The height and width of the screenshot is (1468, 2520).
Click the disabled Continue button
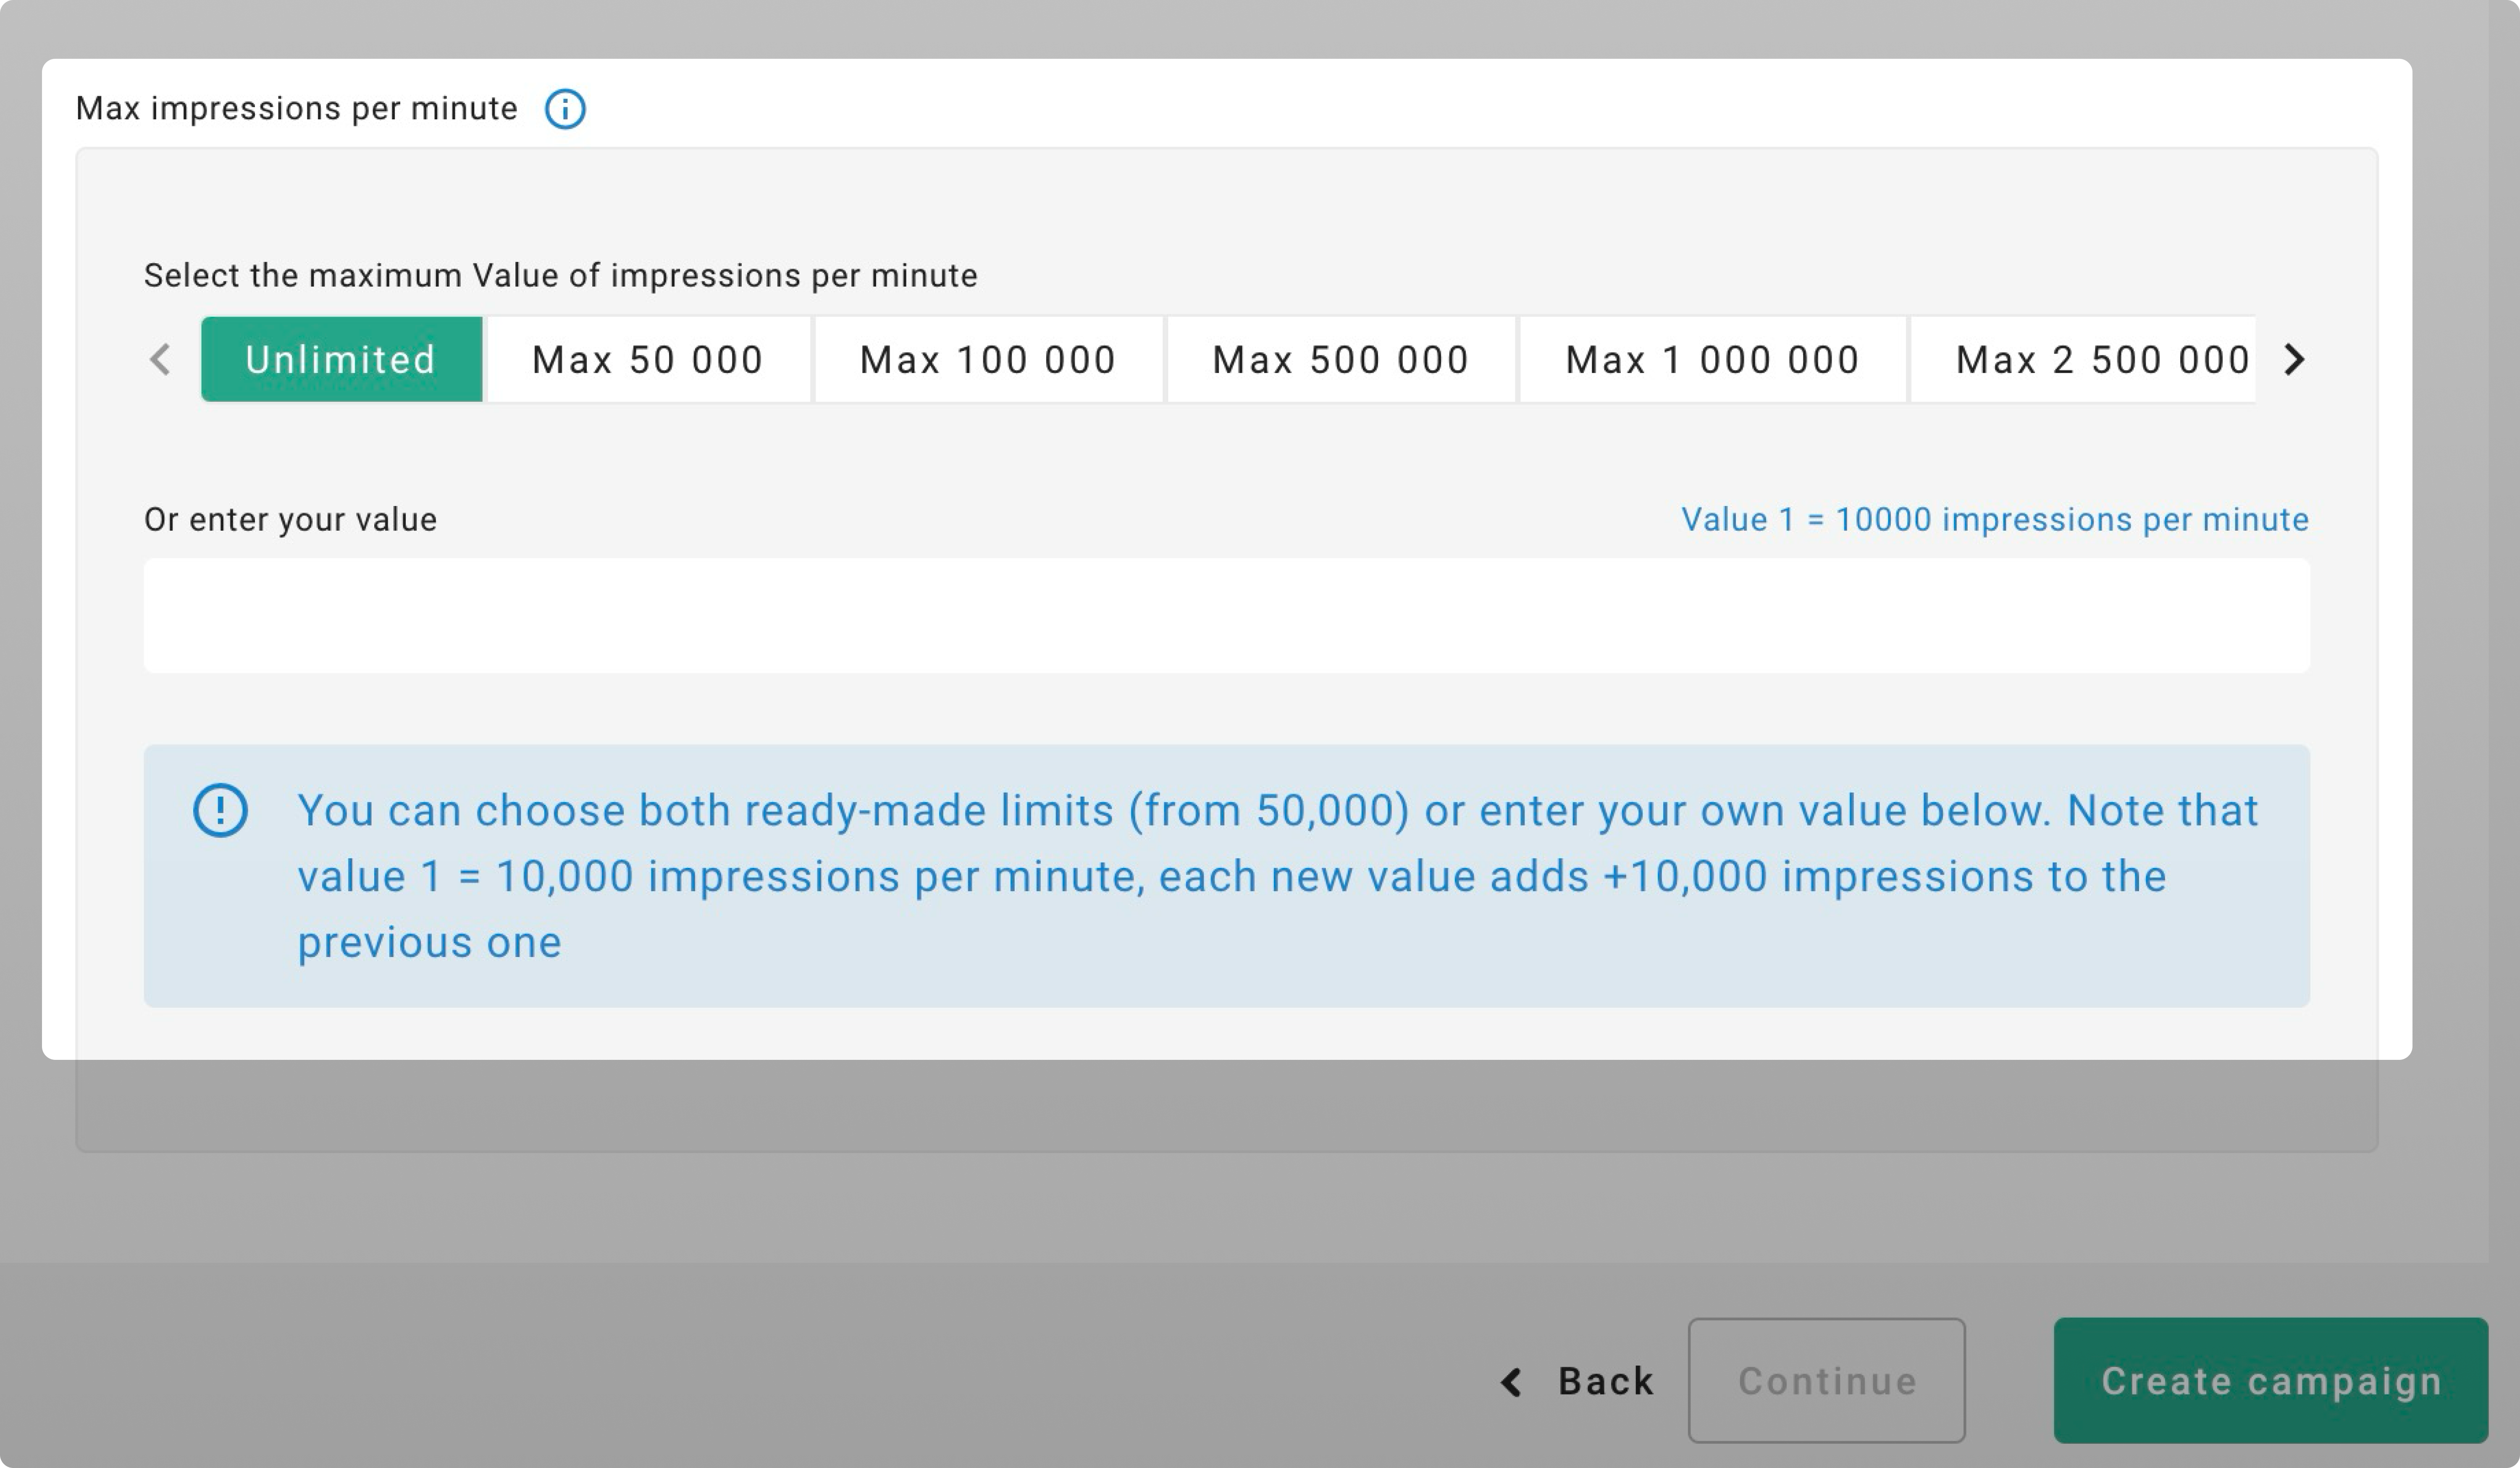click(x=1826, y=1381)
